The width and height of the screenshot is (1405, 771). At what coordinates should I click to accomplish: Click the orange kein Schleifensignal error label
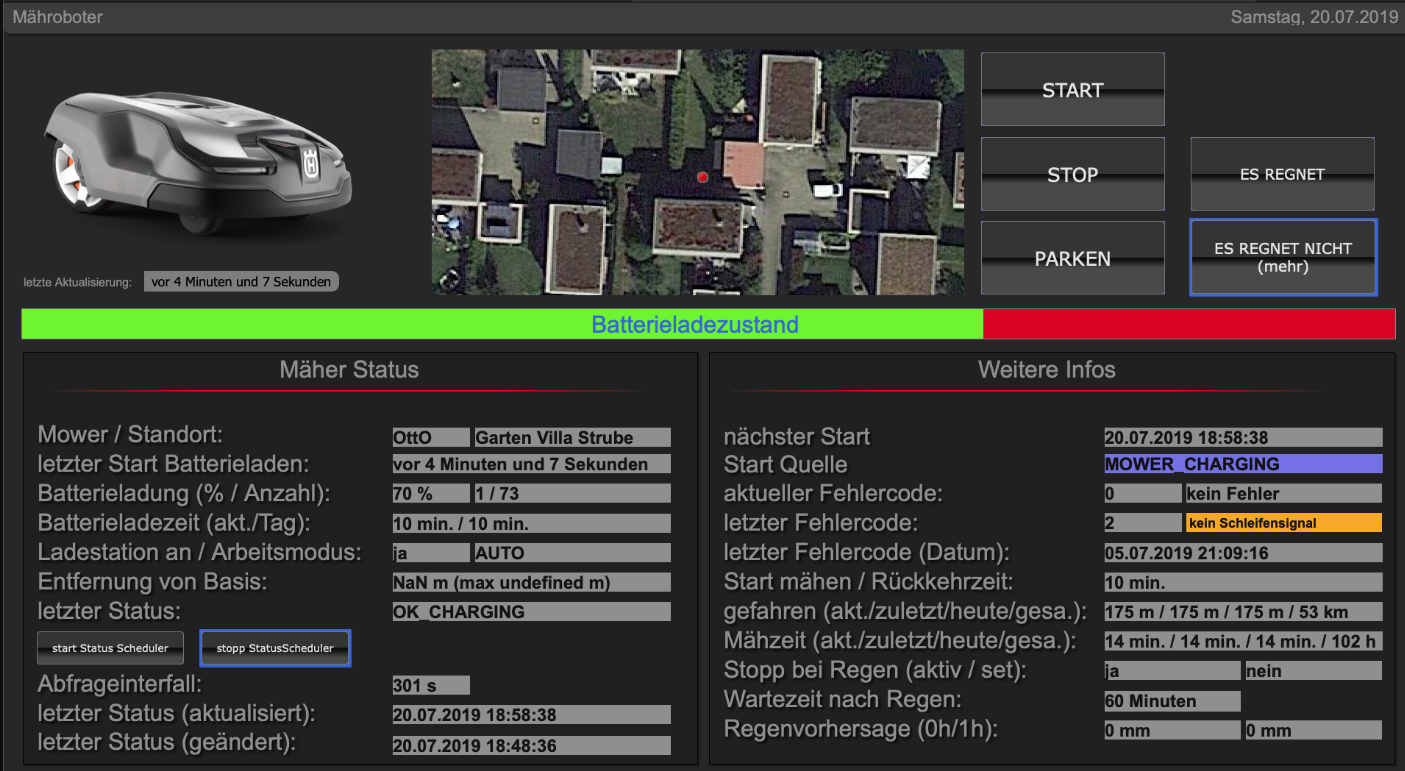[x=1283, y=523]
